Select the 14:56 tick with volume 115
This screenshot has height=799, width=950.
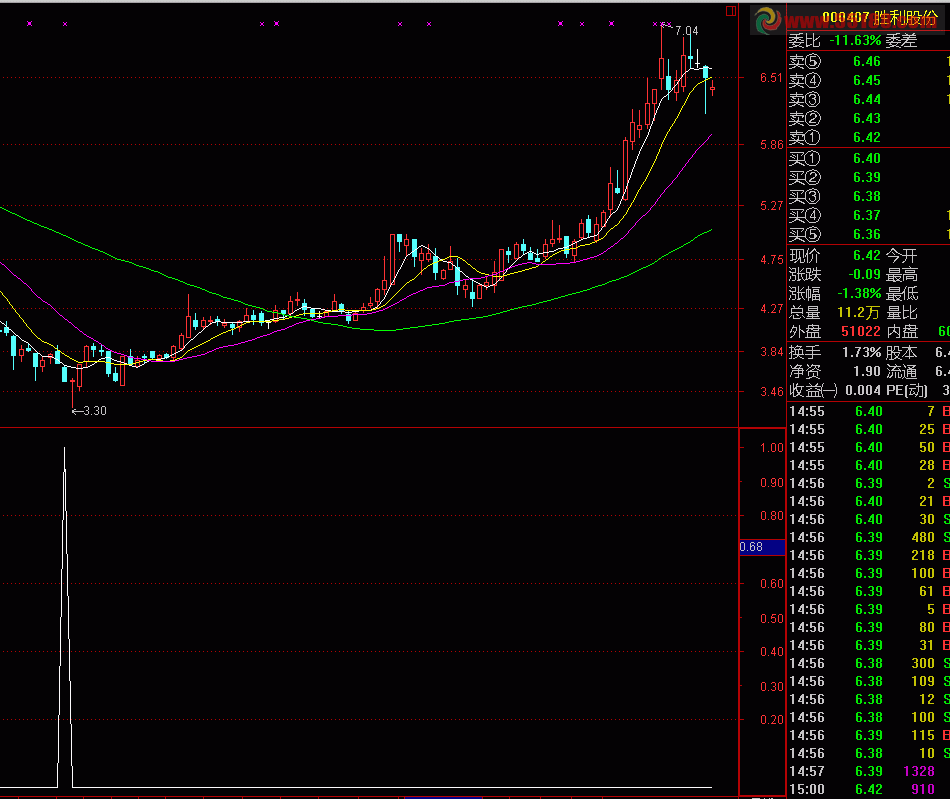[869, 735]
